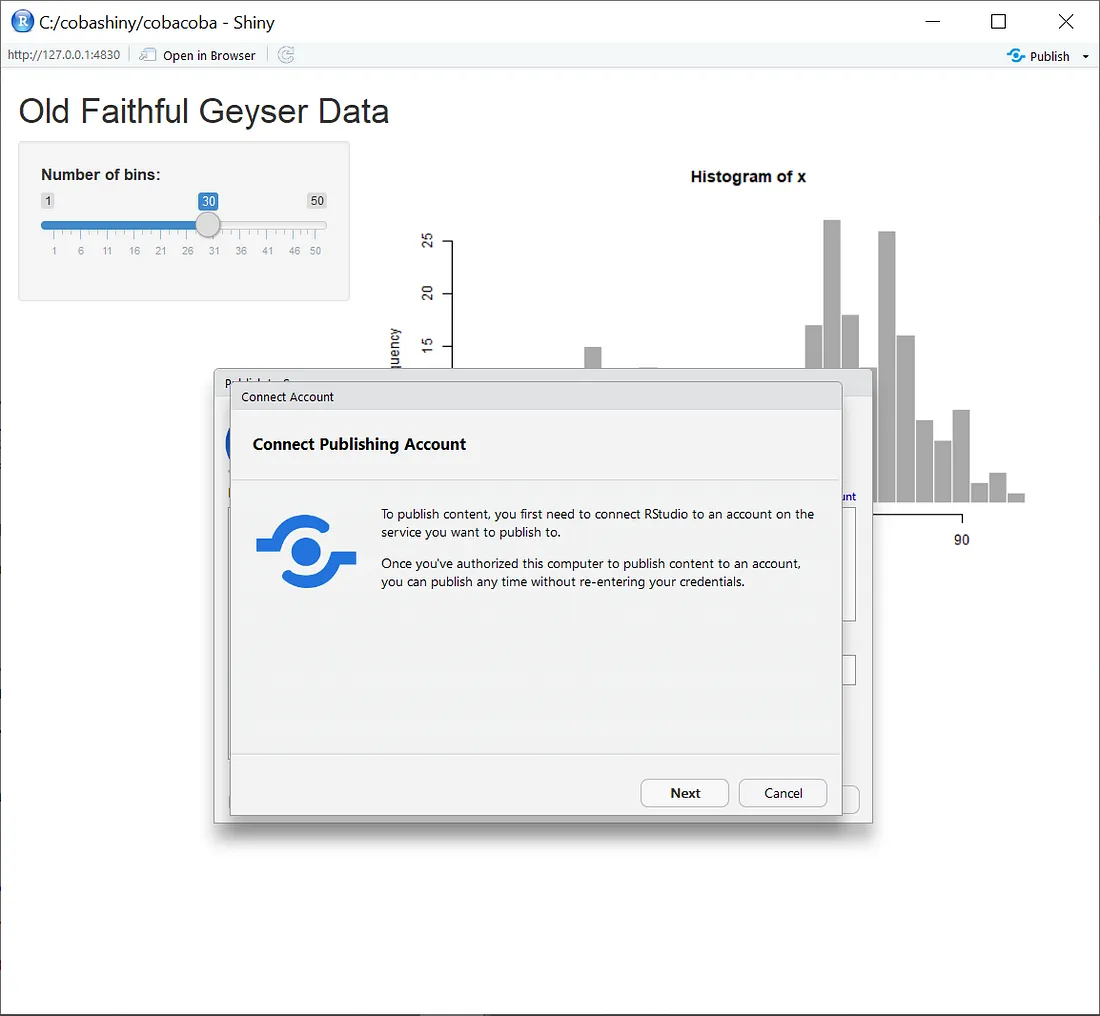Screen dimensions: 1100x1016
Task: Click the R logo in the title bar
Action: [22, 21]
